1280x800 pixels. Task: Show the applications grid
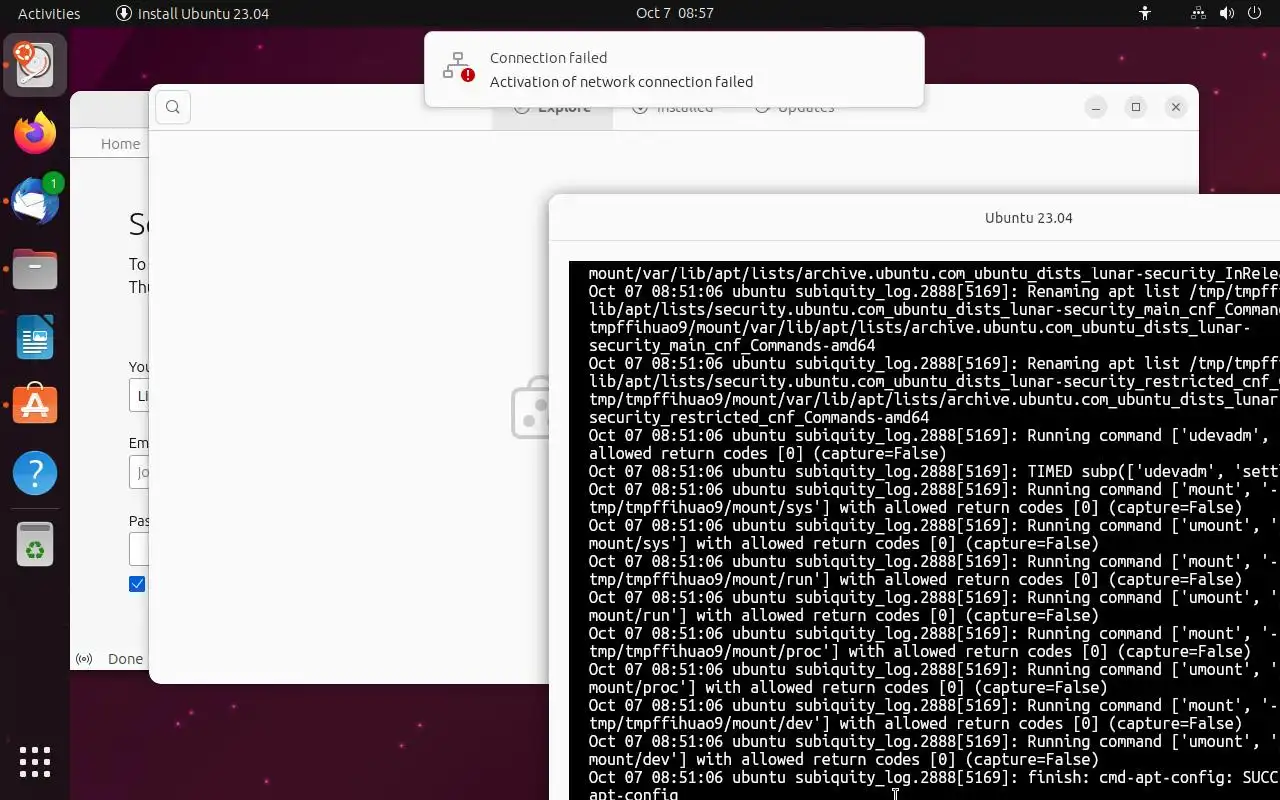35,761
